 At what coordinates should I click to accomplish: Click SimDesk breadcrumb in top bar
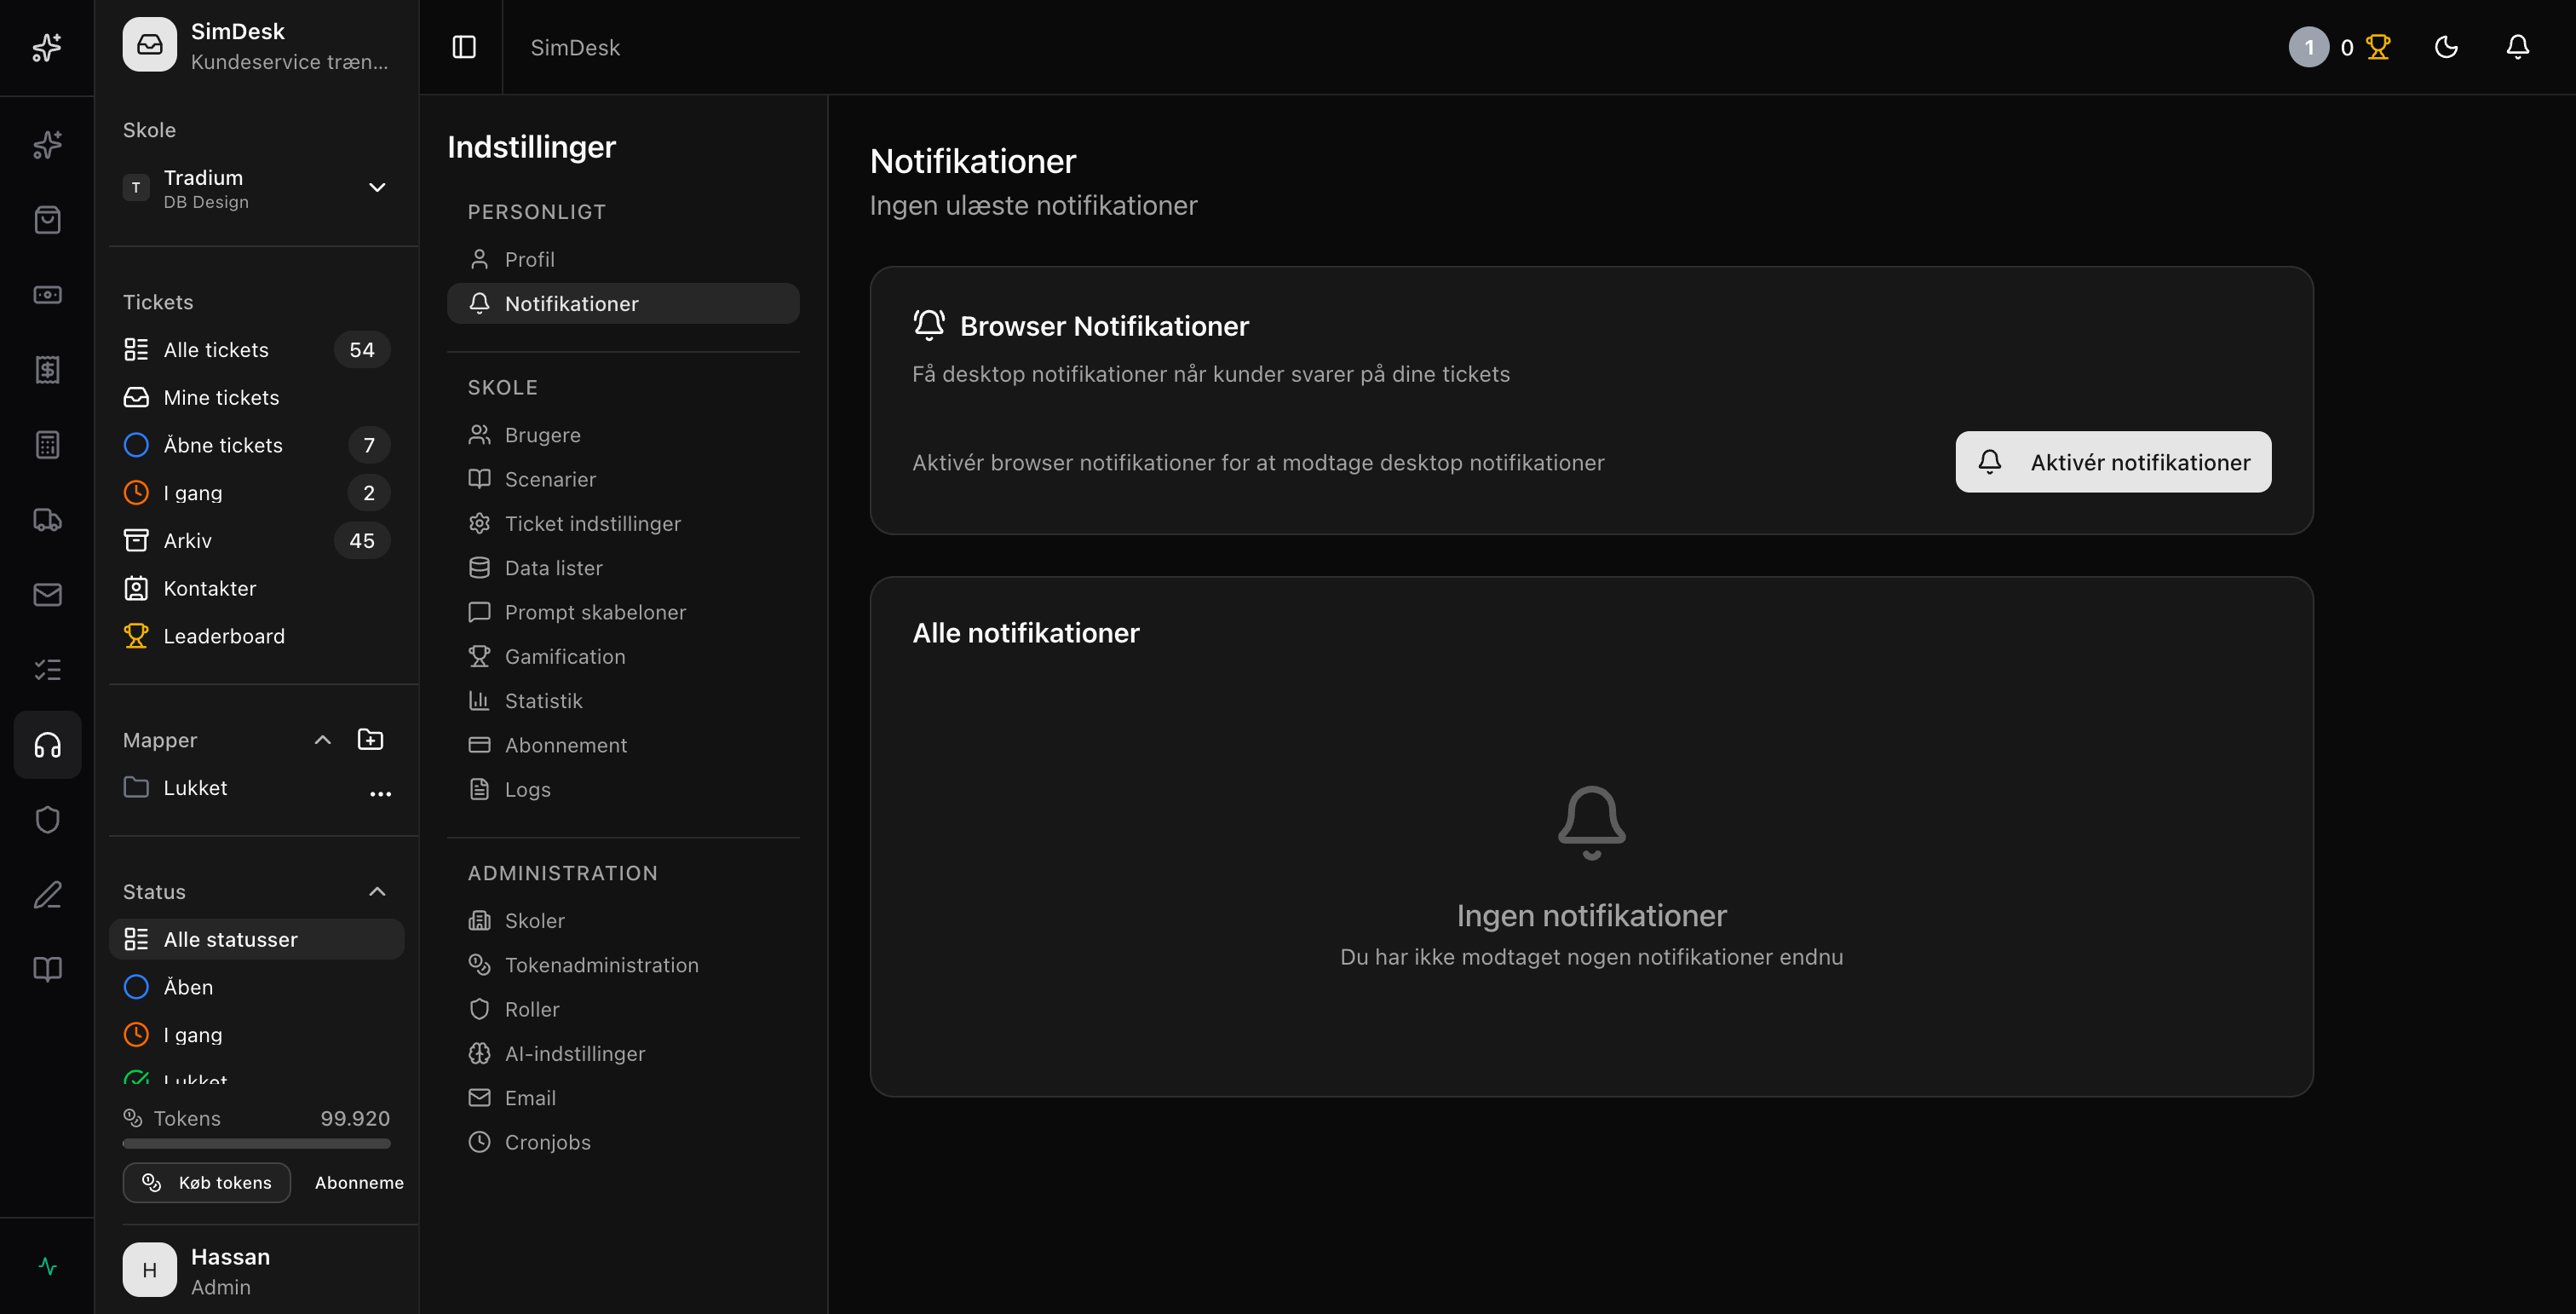pyautogui.click(x=575, y=47)
